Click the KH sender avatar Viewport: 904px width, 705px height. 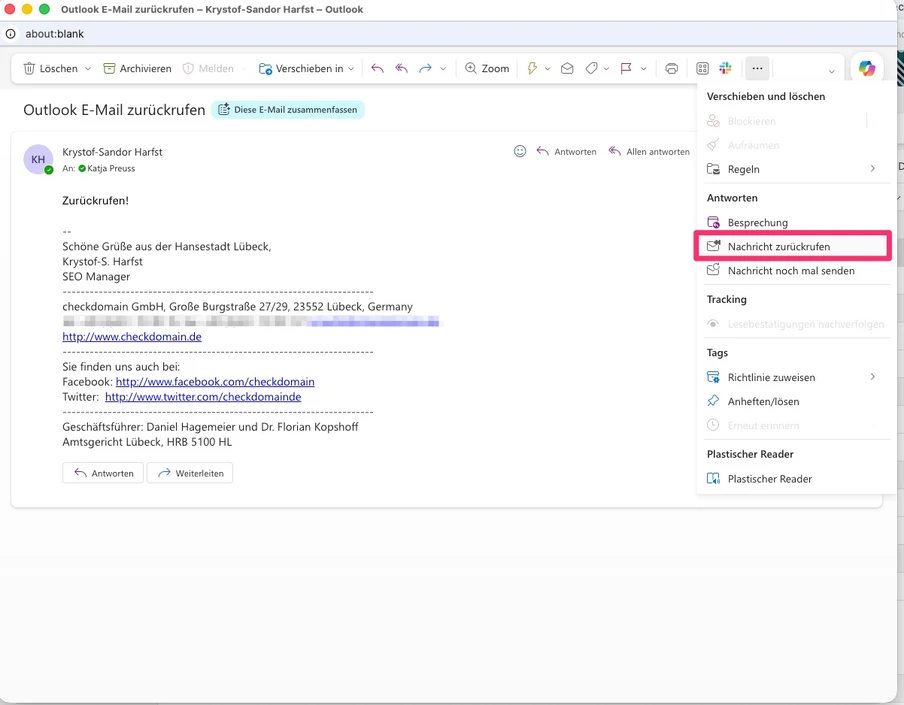tap(38, 159)
